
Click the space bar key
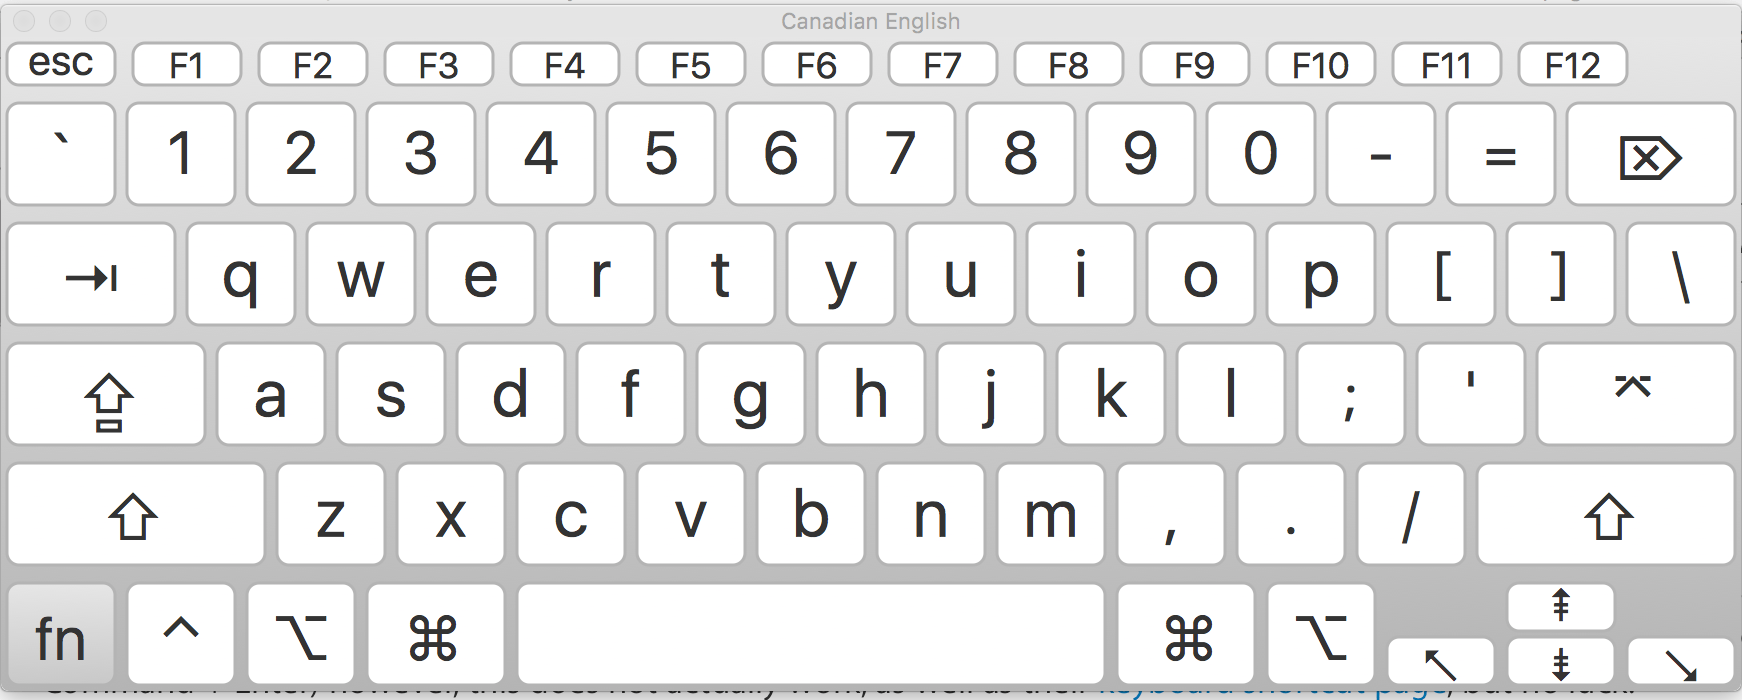pyautogui.click(x=811, y=635)
